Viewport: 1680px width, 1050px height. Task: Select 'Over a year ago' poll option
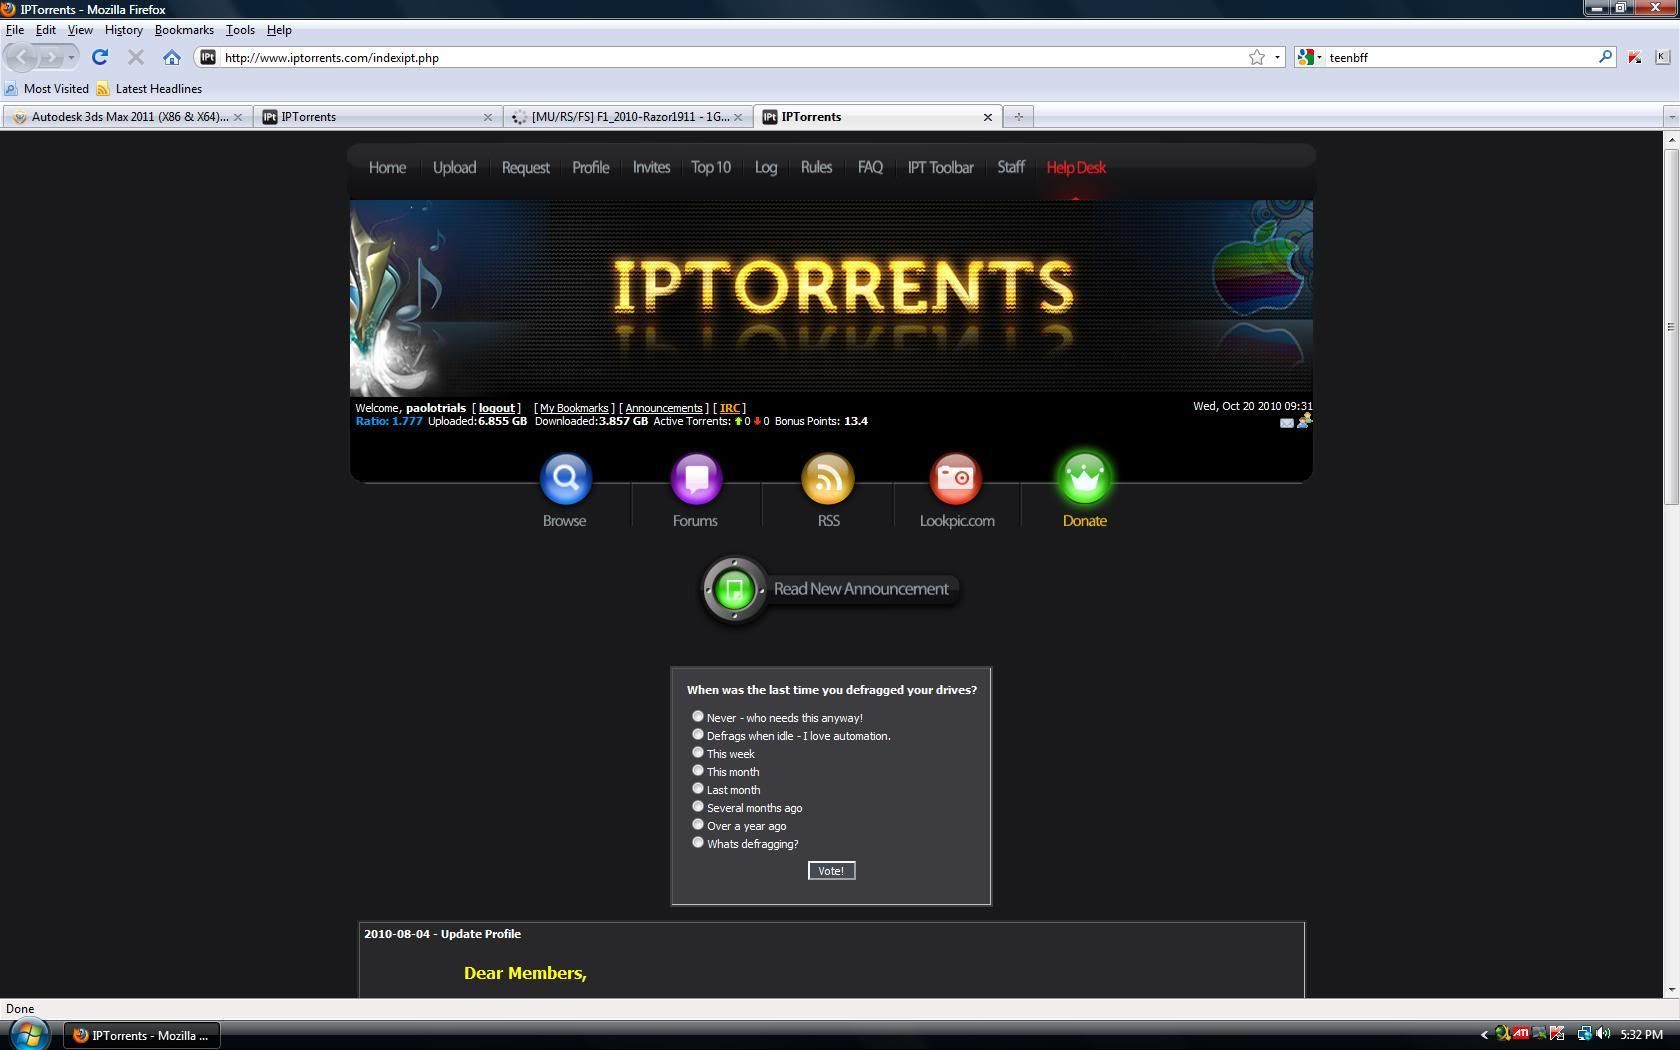pos(698,824)
